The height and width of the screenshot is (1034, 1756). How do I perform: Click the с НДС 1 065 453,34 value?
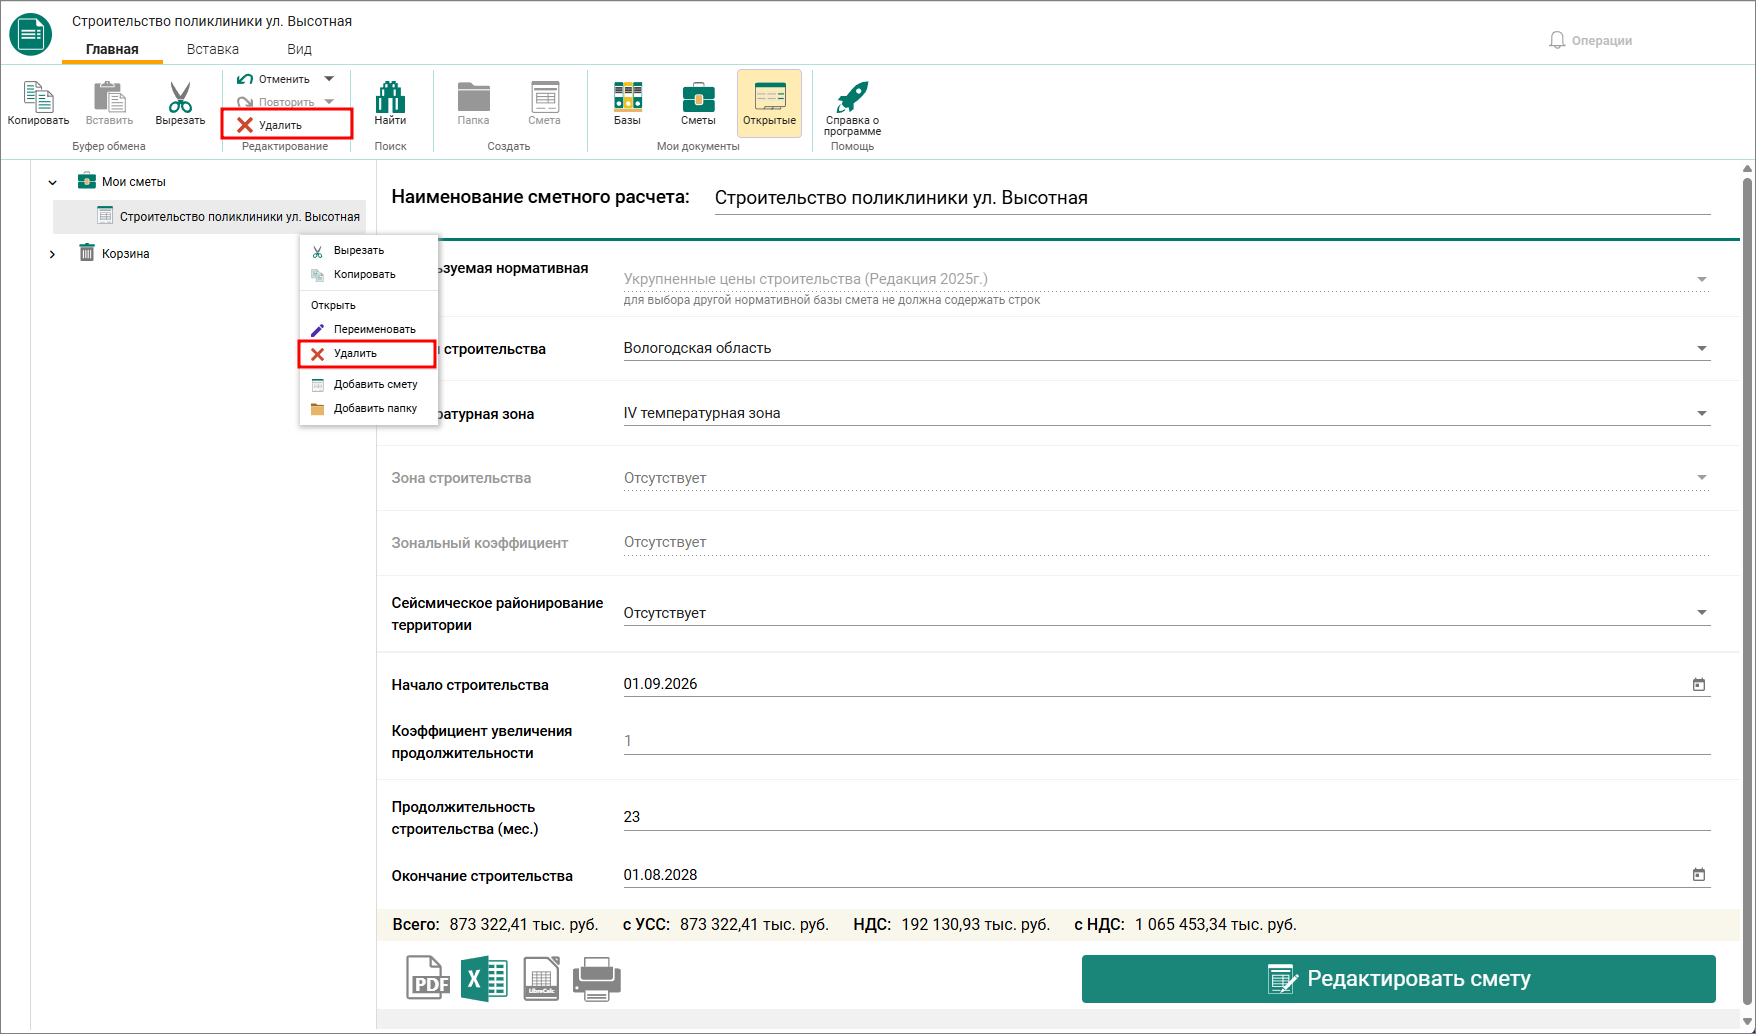coord(1216,924)
